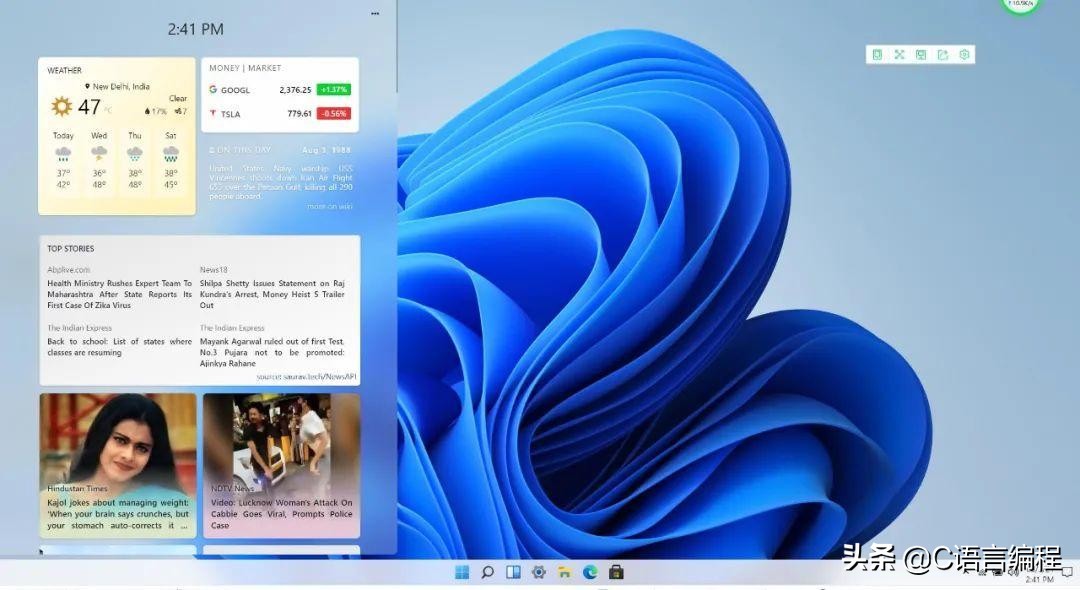The width and height of the screenshot is (1080, 590).
Task: Click the Tesla logo beside TSLA stock
Action: pos(213,113)
